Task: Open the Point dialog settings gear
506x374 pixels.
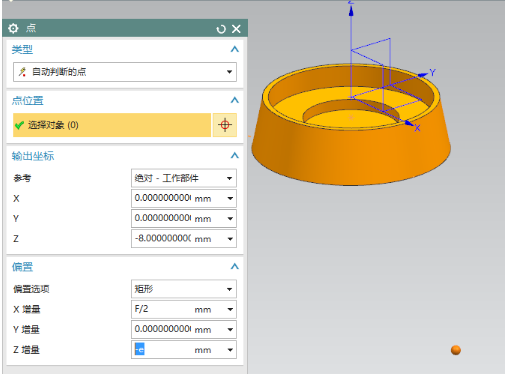Action: pyautogui.click(x=13, y=28)
